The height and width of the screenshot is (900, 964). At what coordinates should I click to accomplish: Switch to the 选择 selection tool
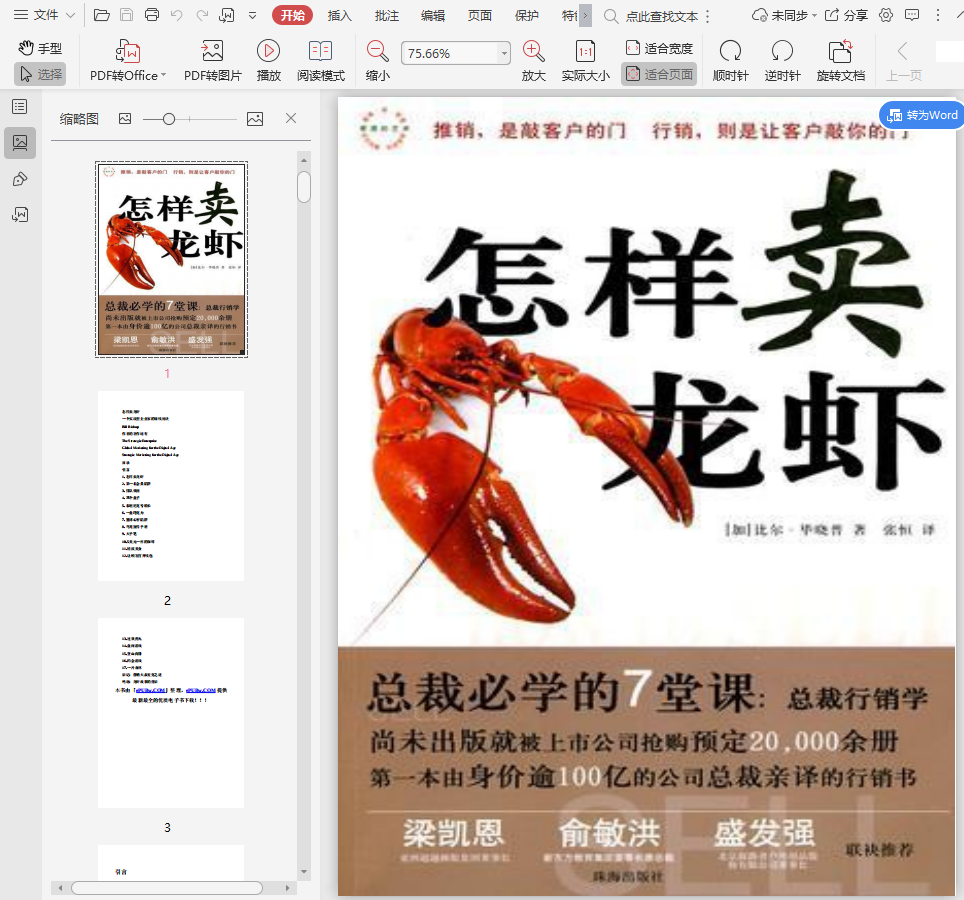click(40, 74)
